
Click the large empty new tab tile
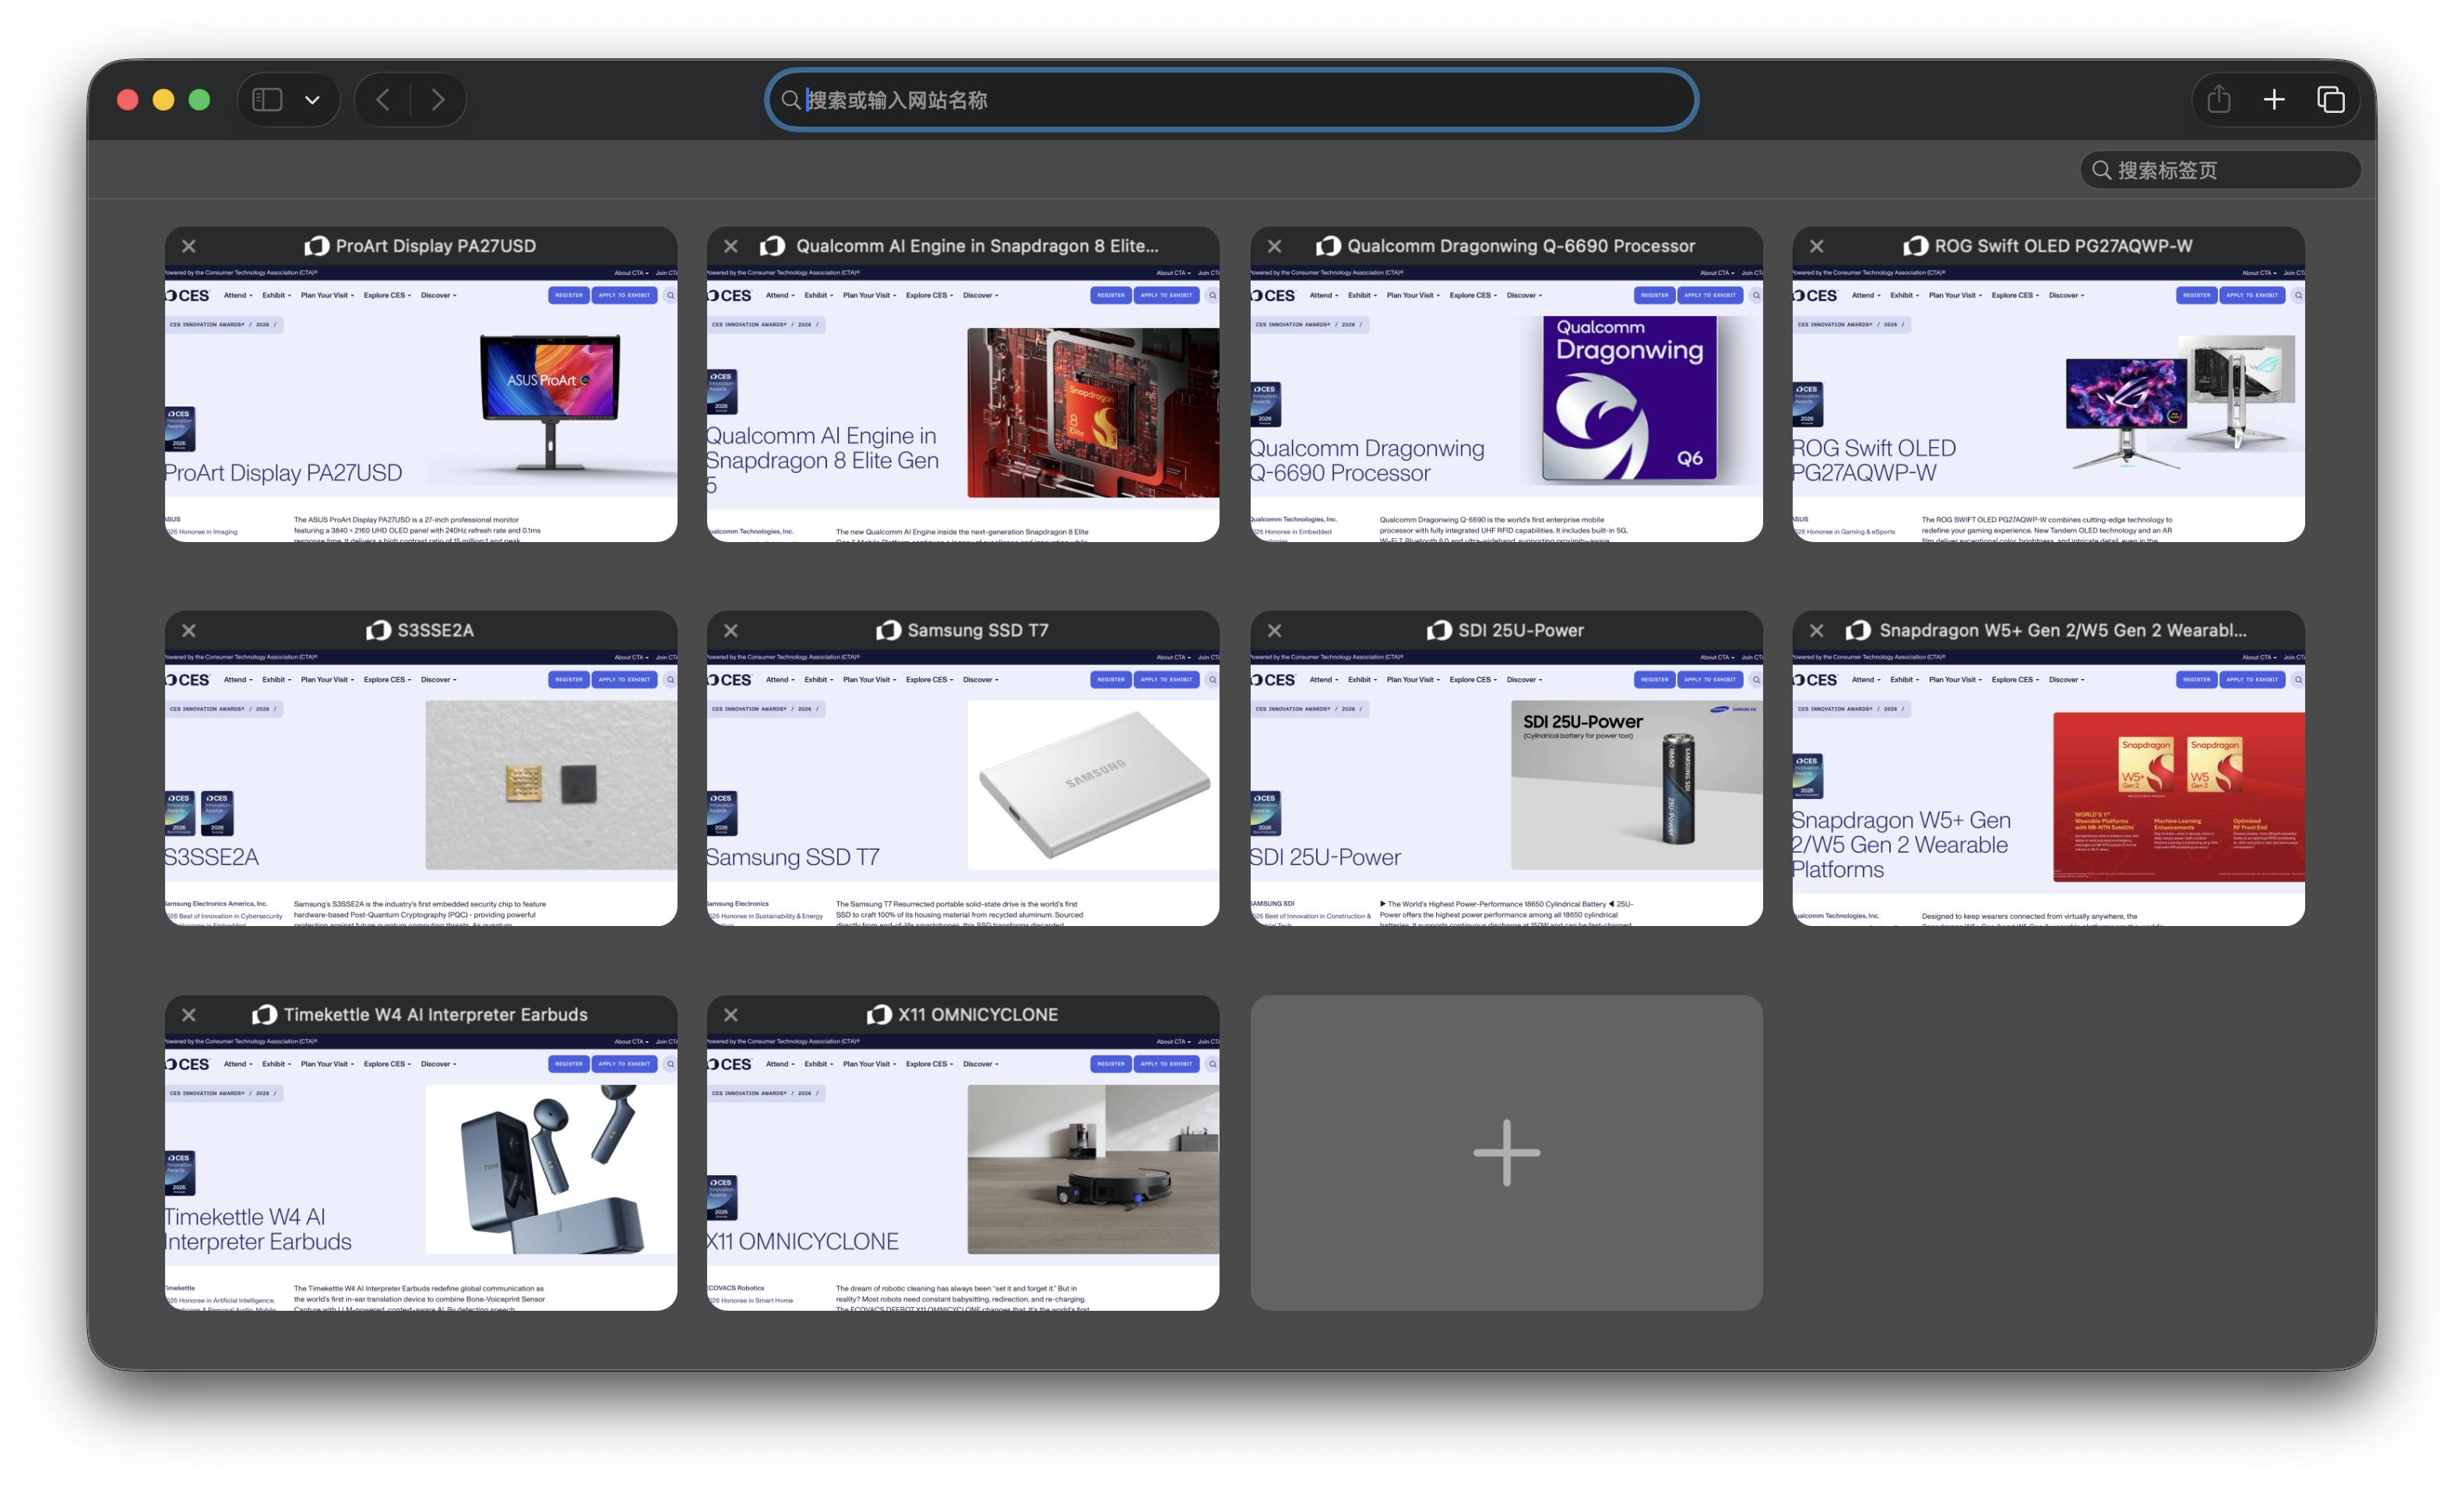click(1505, 1153)
